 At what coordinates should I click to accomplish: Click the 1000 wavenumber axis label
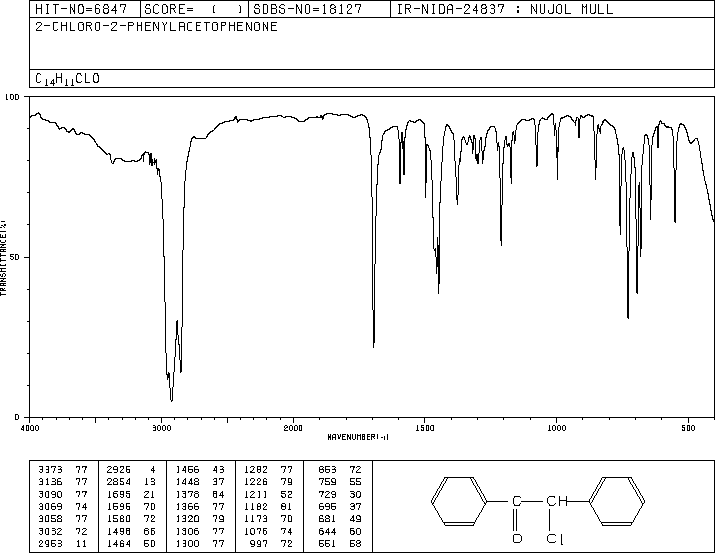point(556,428)
